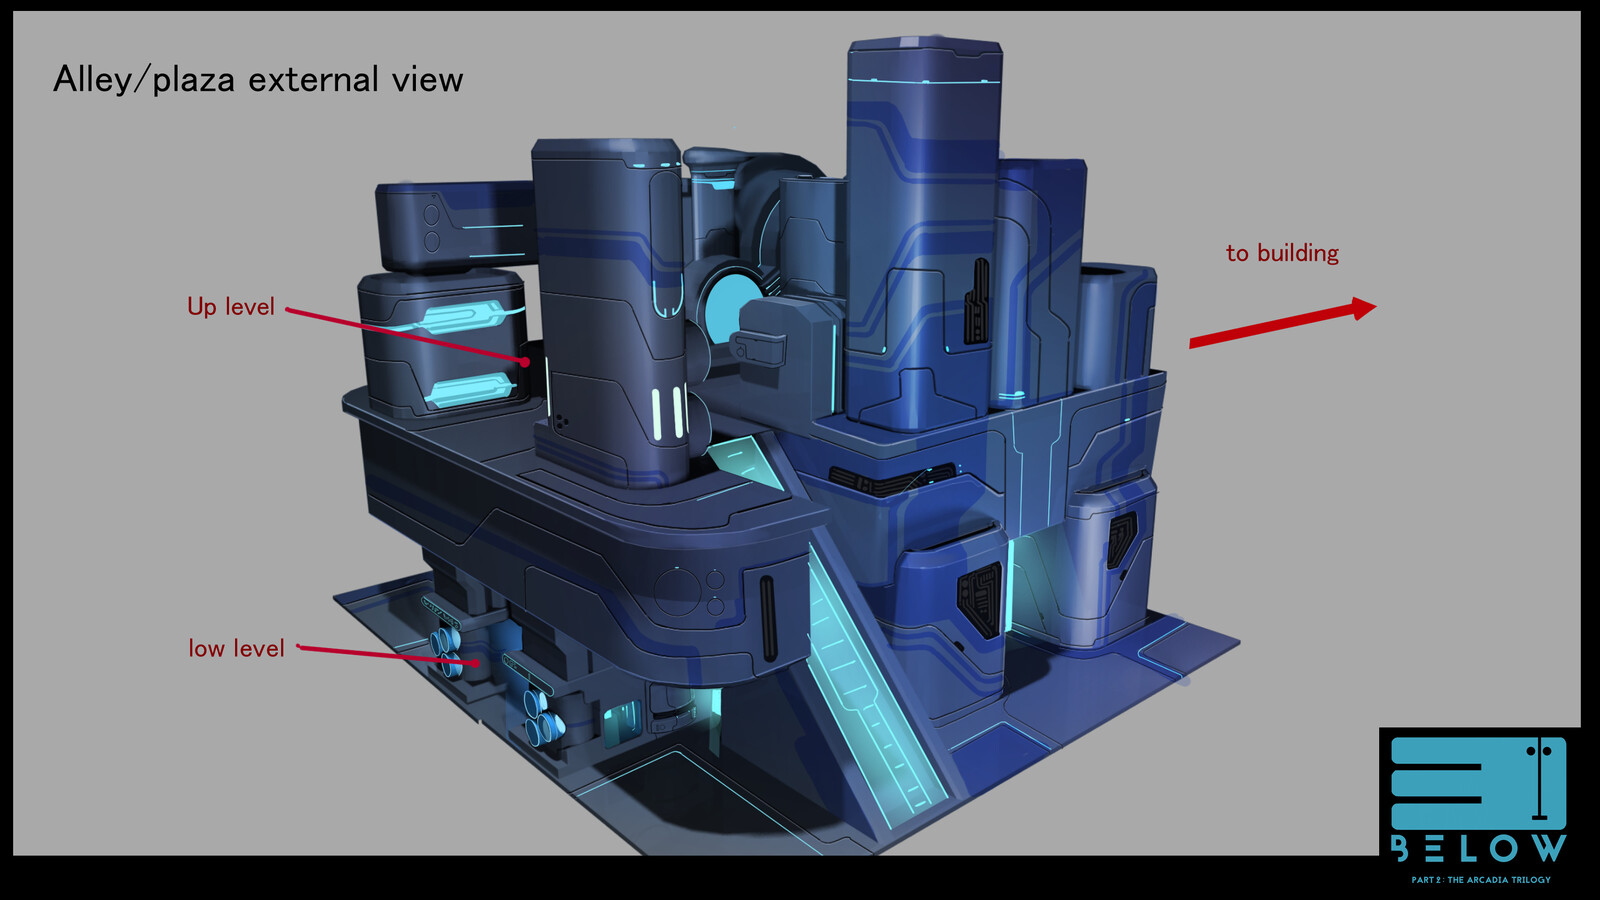Click the BELOW logo graphic
This screenshot has width=1600, height=900.
click(x=1478, y=782)
